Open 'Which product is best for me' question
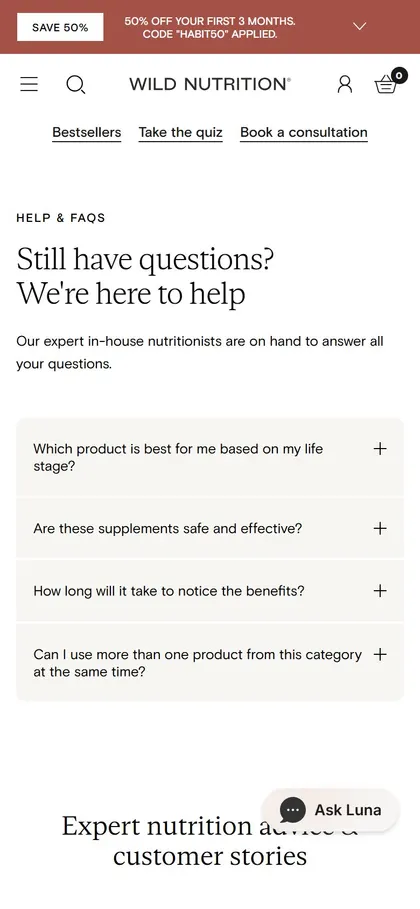The image size is (420, 909). pyautogui.click(x=178, y=457)
